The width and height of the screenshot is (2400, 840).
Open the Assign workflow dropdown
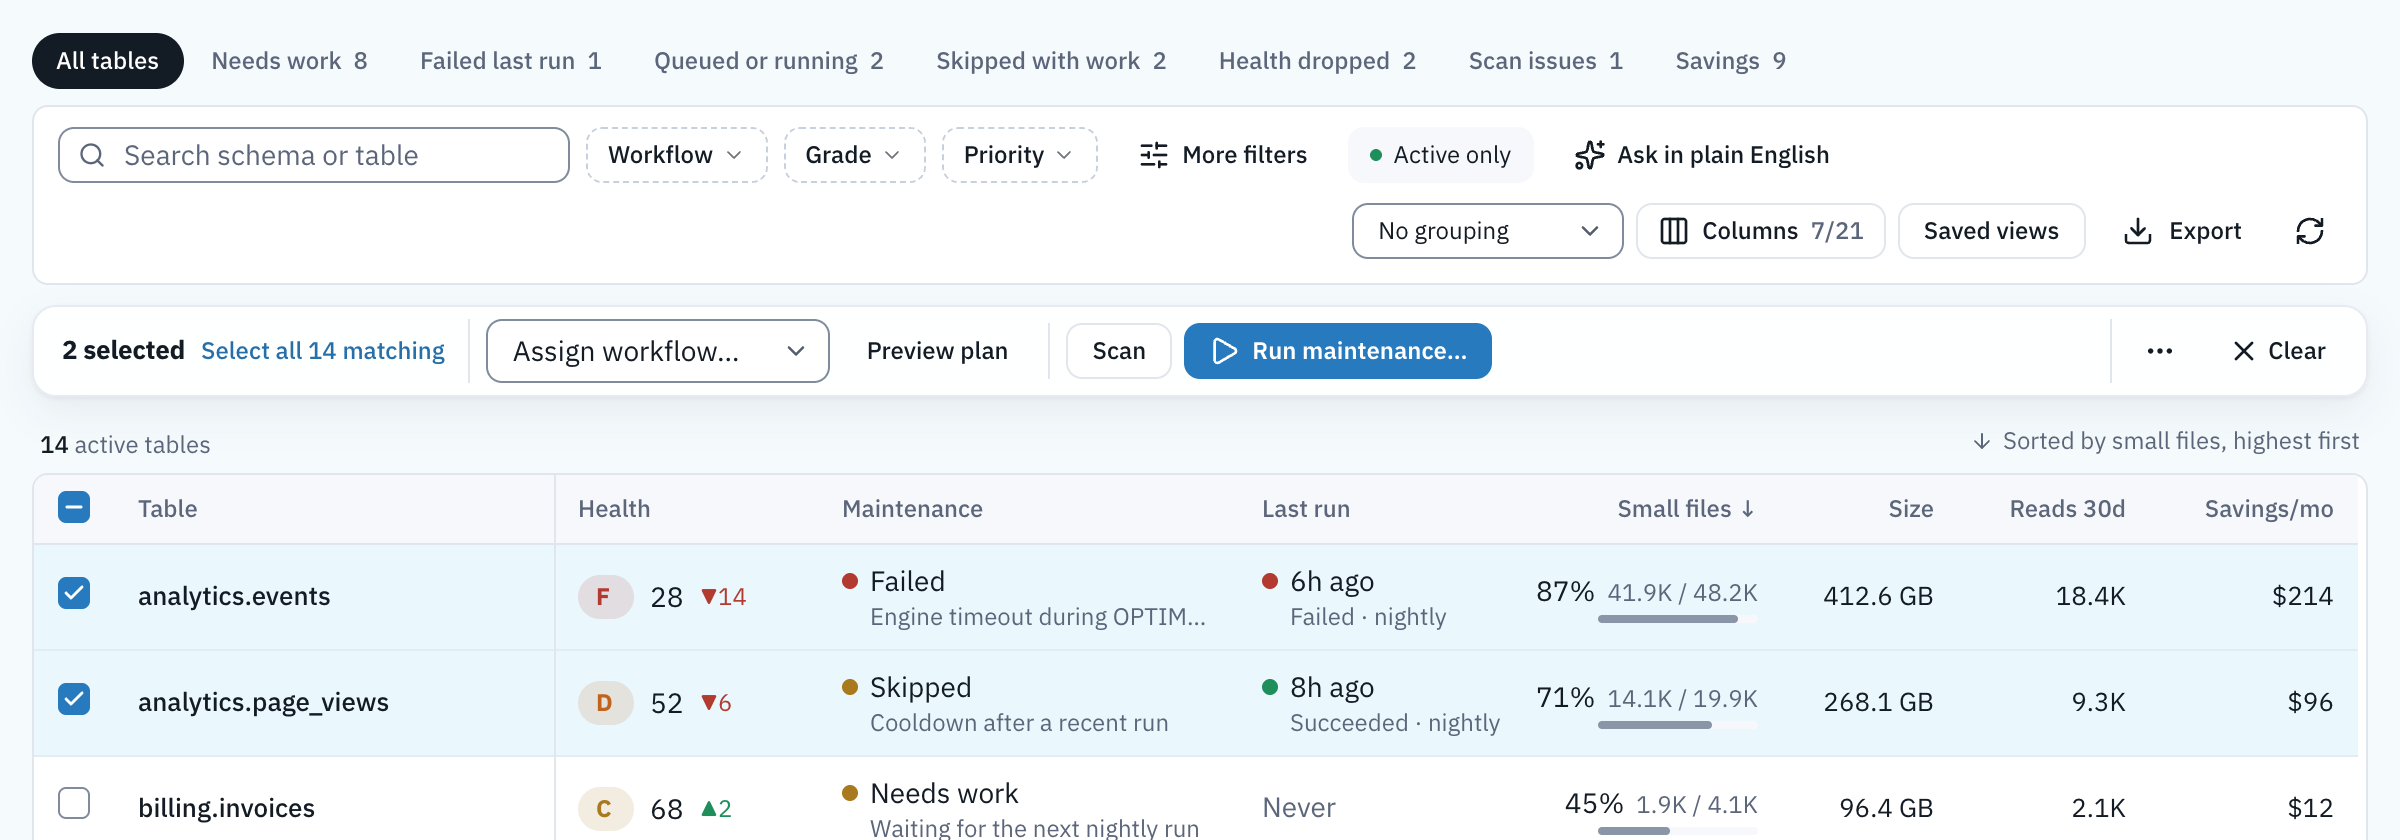[657, 351]
